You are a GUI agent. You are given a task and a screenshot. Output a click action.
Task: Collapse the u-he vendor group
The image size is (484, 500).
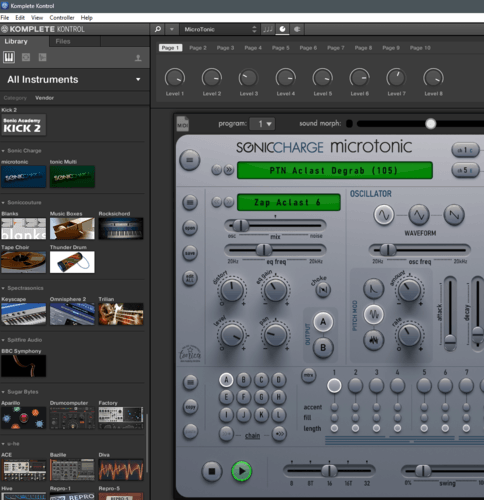[x=3, y=444]
